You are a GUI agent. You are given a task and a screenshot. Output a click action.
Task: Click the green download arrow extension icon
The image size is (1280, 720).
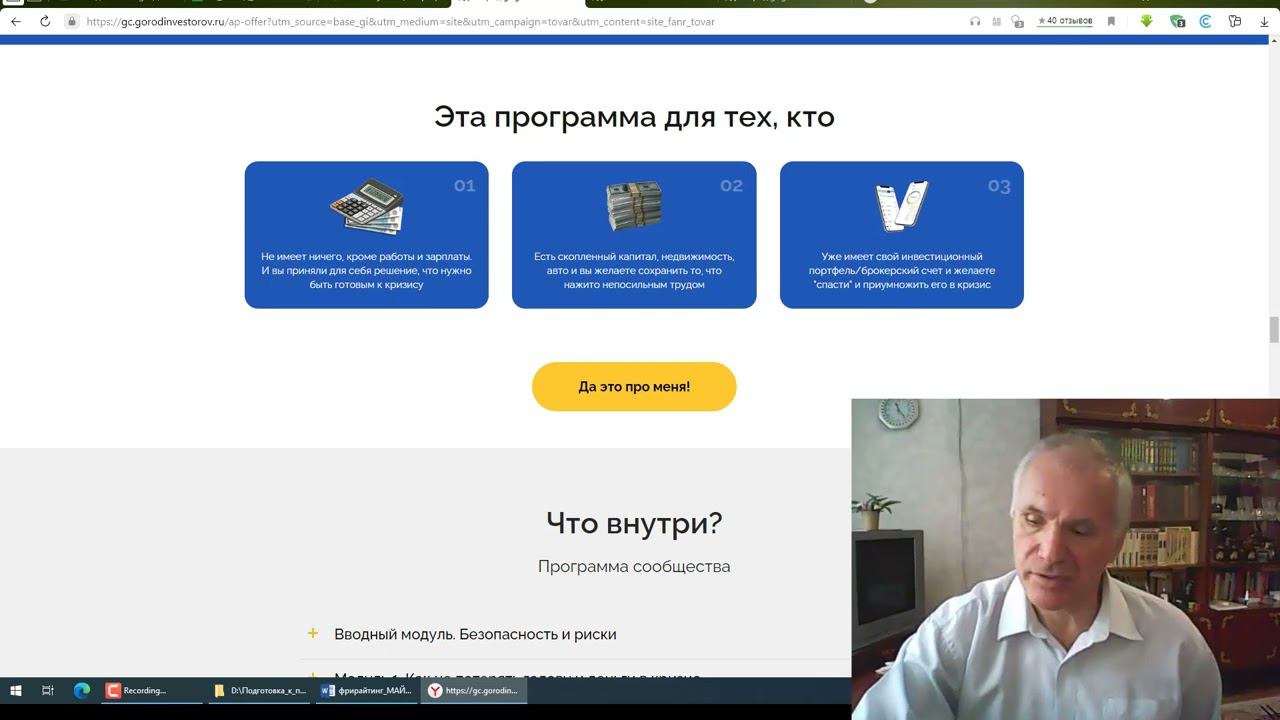click(1147, 21)
